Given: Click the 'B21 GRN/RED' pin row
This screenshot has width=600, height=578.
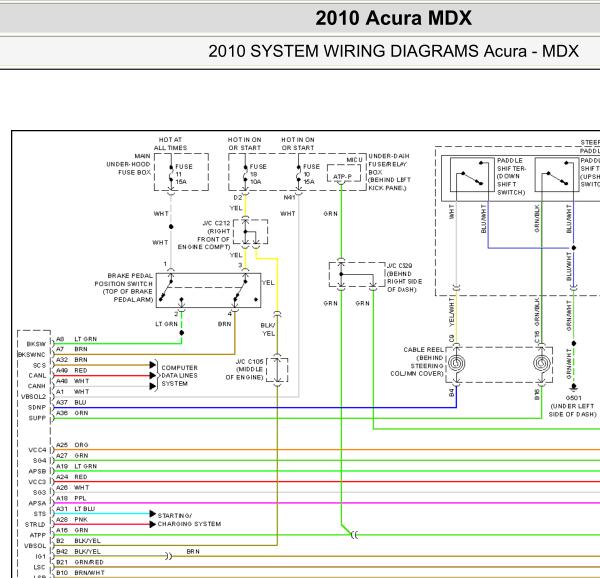Looking at the screenshot, I should click(80, 562).
